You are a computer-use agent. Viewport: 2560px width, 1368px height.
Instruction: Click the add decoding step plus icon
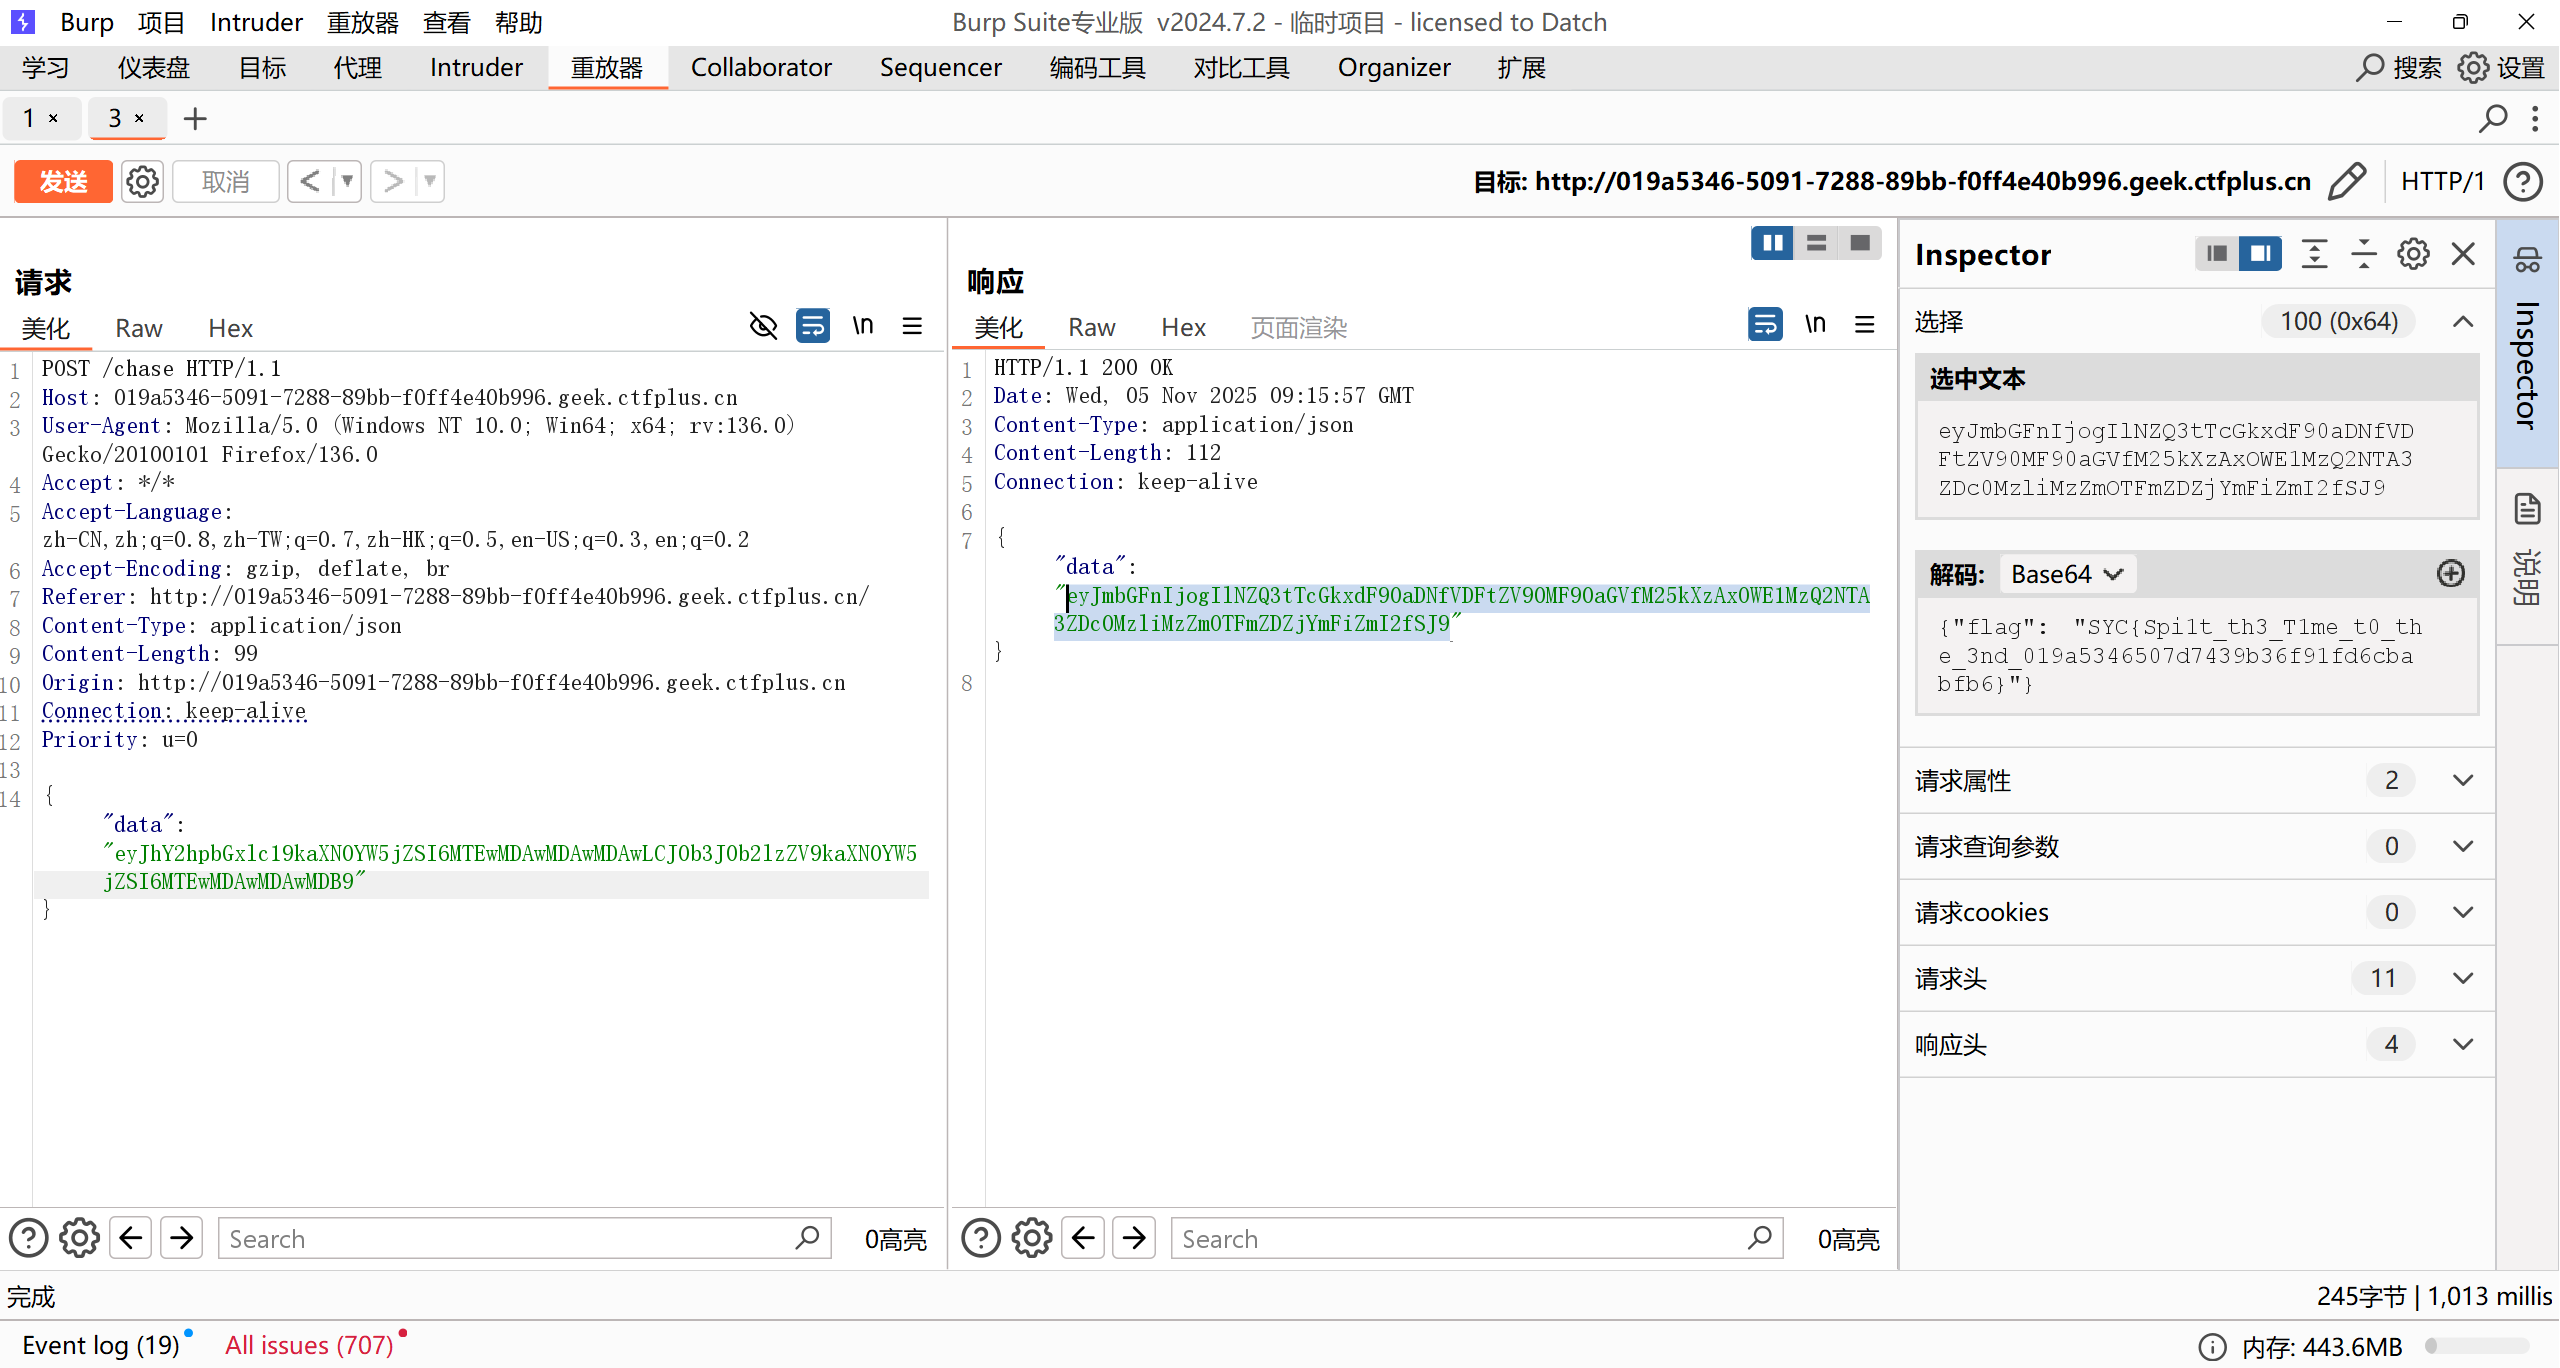pyautogui.click(x=2450, y=574)
